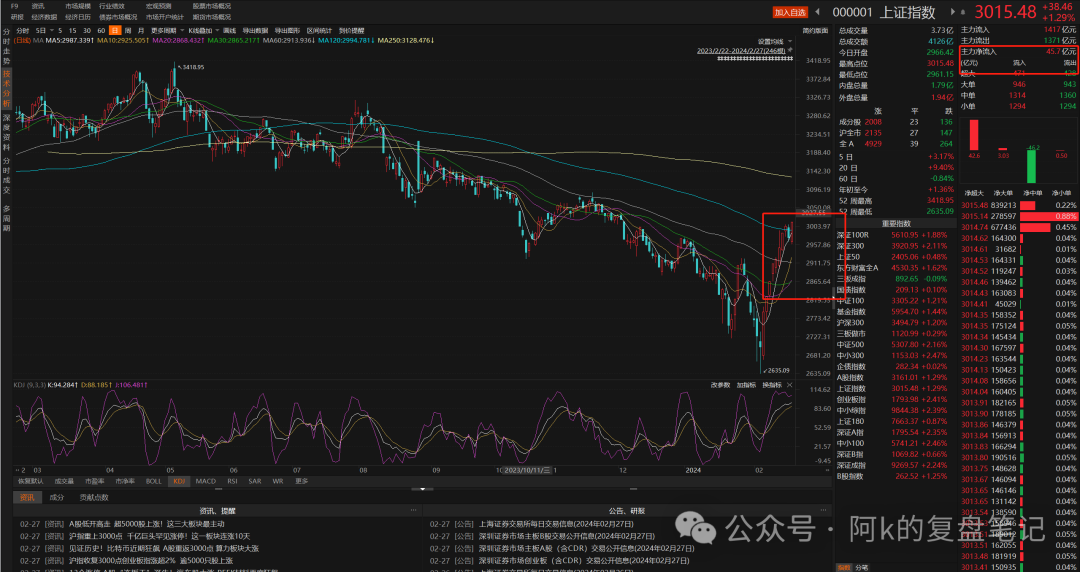
Task: Click collapse arrow between chart and news
Action: [422, 489]
